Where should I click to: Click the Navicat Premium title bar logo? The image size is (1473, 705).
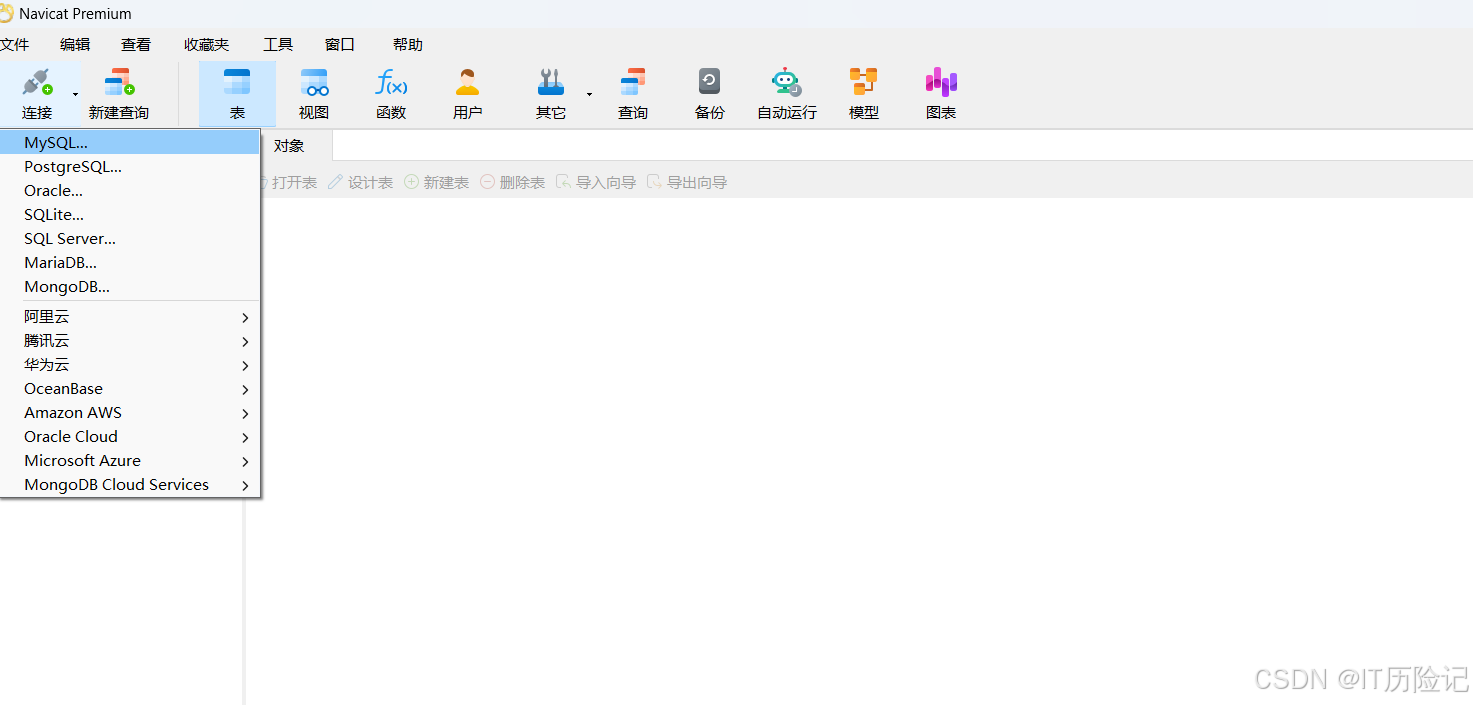6,14
